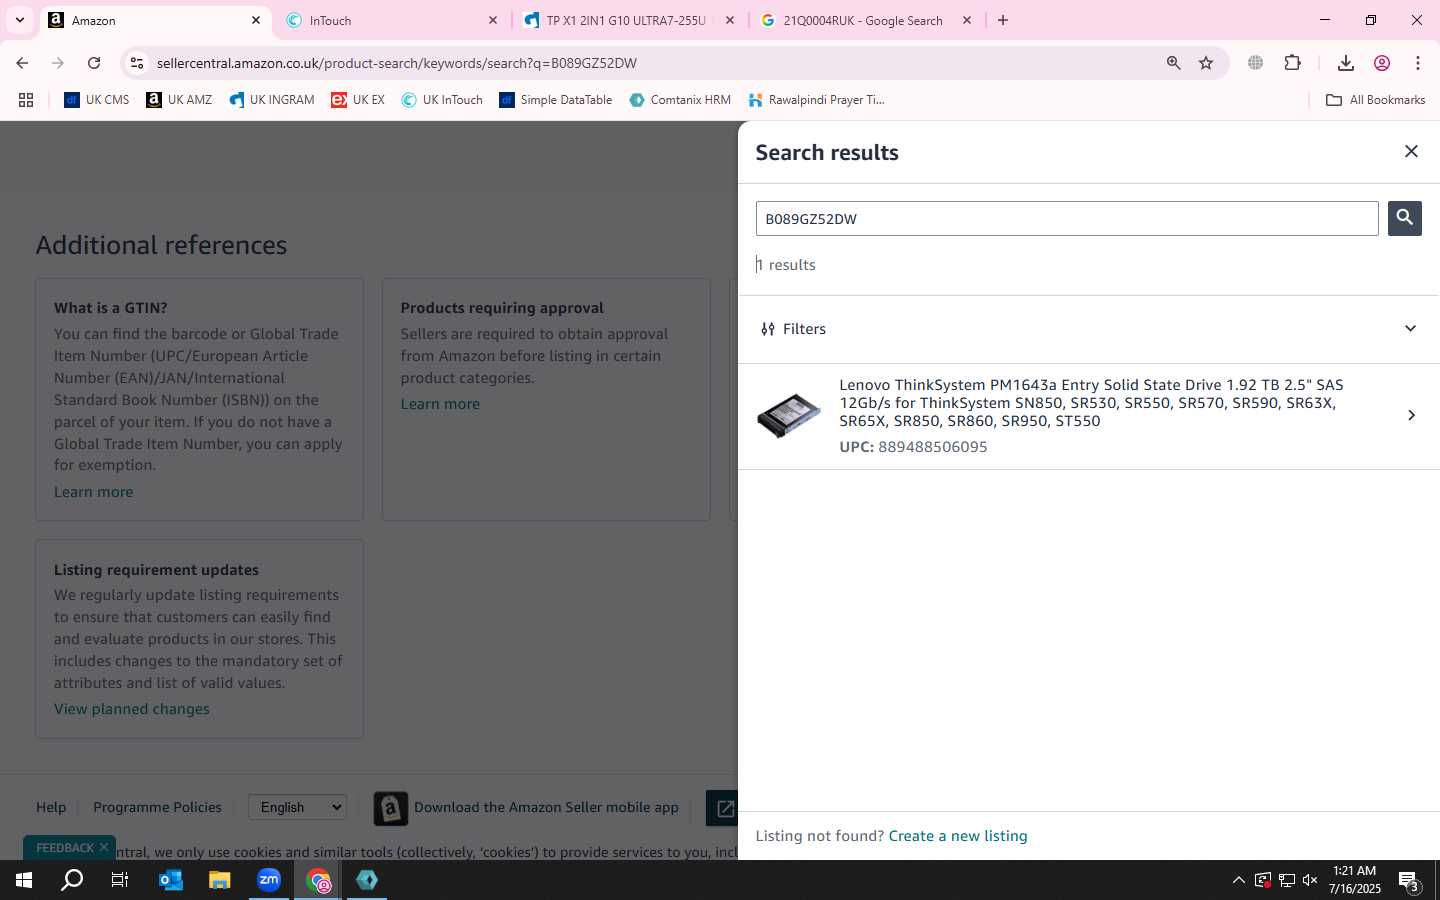
Task: Open the UK AMZ bookmark
Action: [x=179, y=100]
